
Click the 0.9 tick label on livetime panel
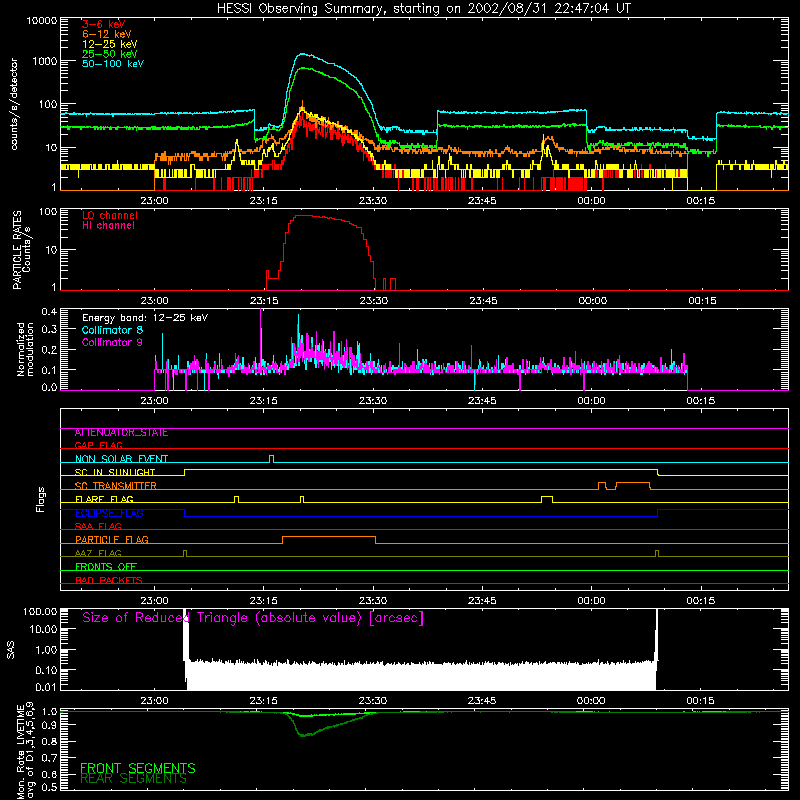[x=49, y=724]
